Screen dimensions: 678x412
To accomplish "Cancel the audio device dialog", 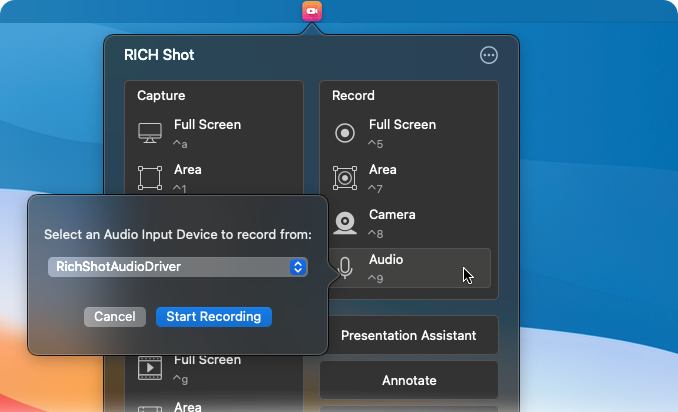I will (x=115, y=317).
